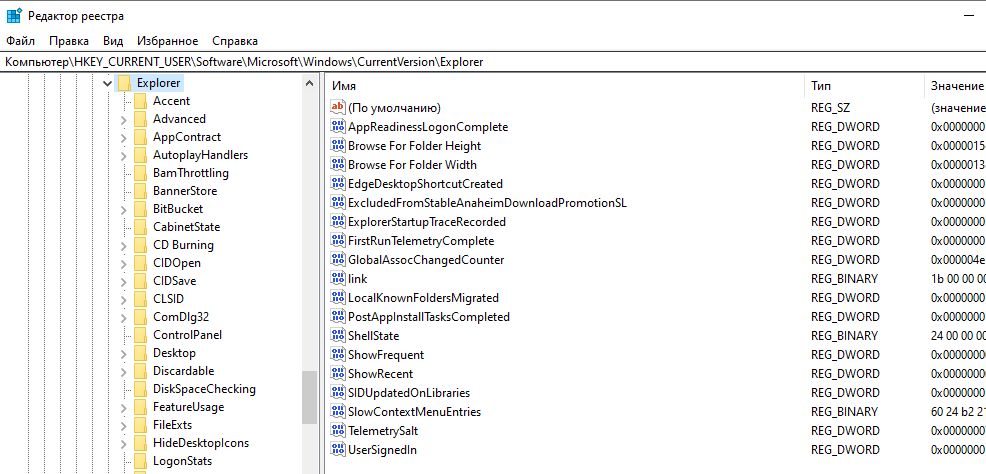Sort values by the Имя column header
986x474 pixels.
tap(565, 87)
